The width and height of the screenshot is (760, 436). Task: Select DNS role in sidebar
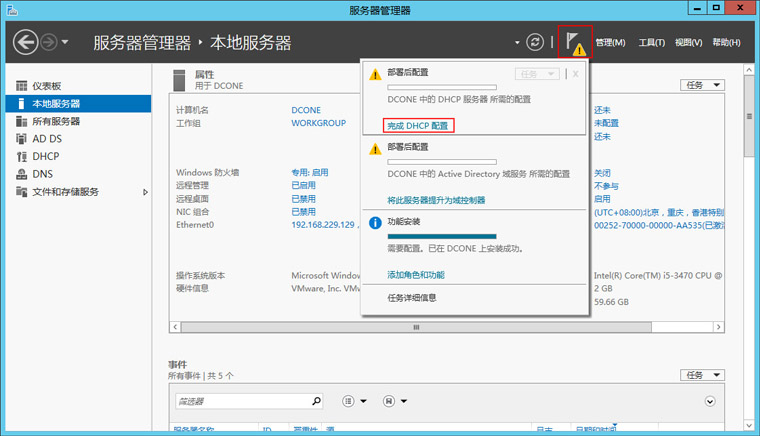[42, 174]
